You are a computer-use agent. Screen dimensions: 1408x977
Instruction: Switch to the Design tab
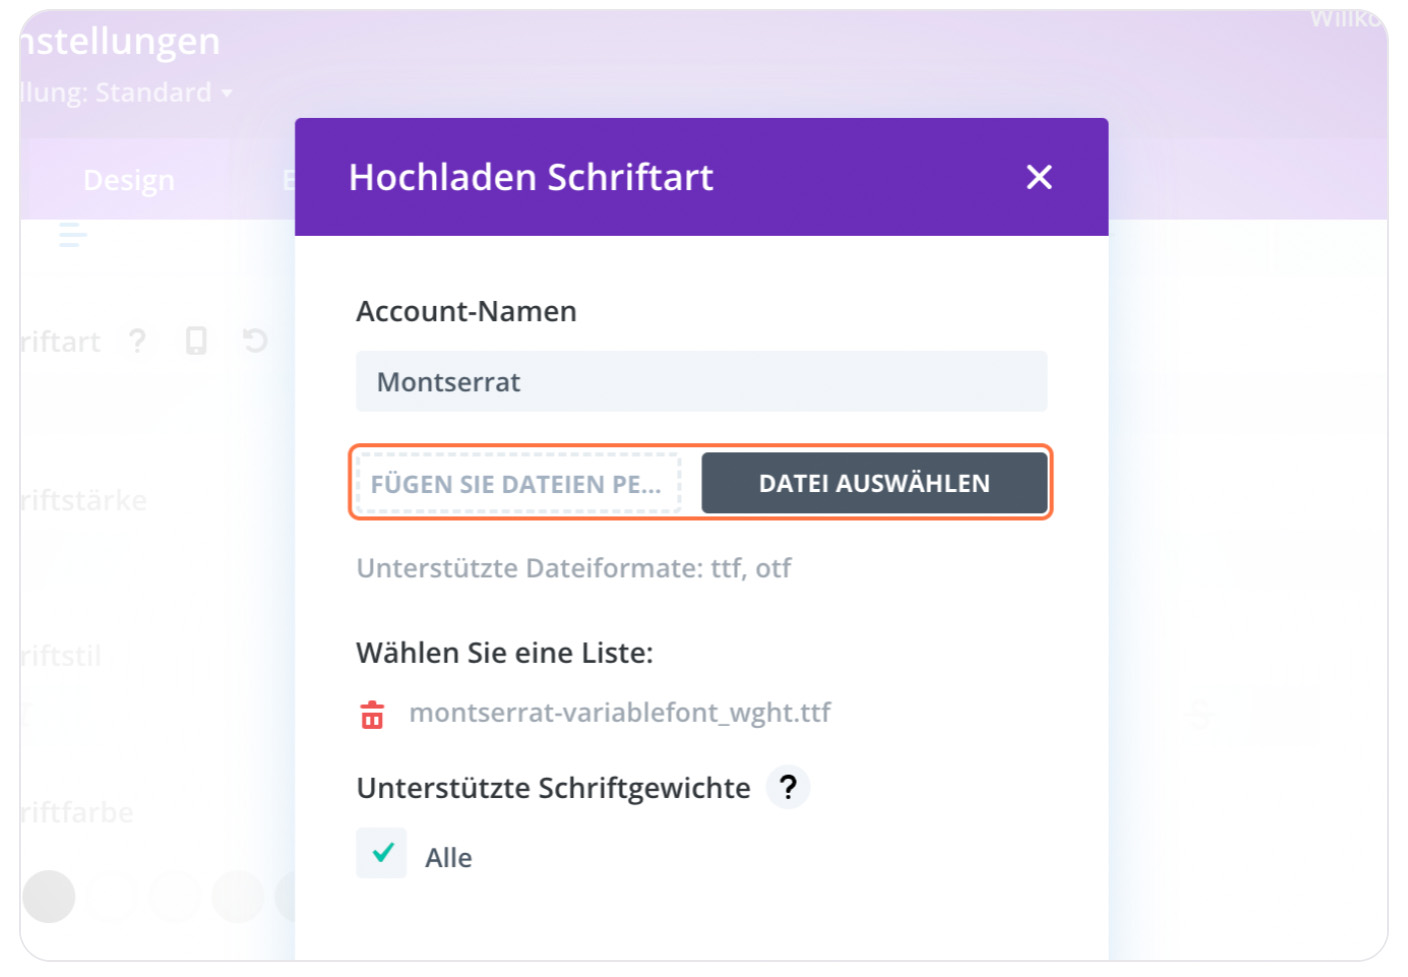click(x=129, y=180)
